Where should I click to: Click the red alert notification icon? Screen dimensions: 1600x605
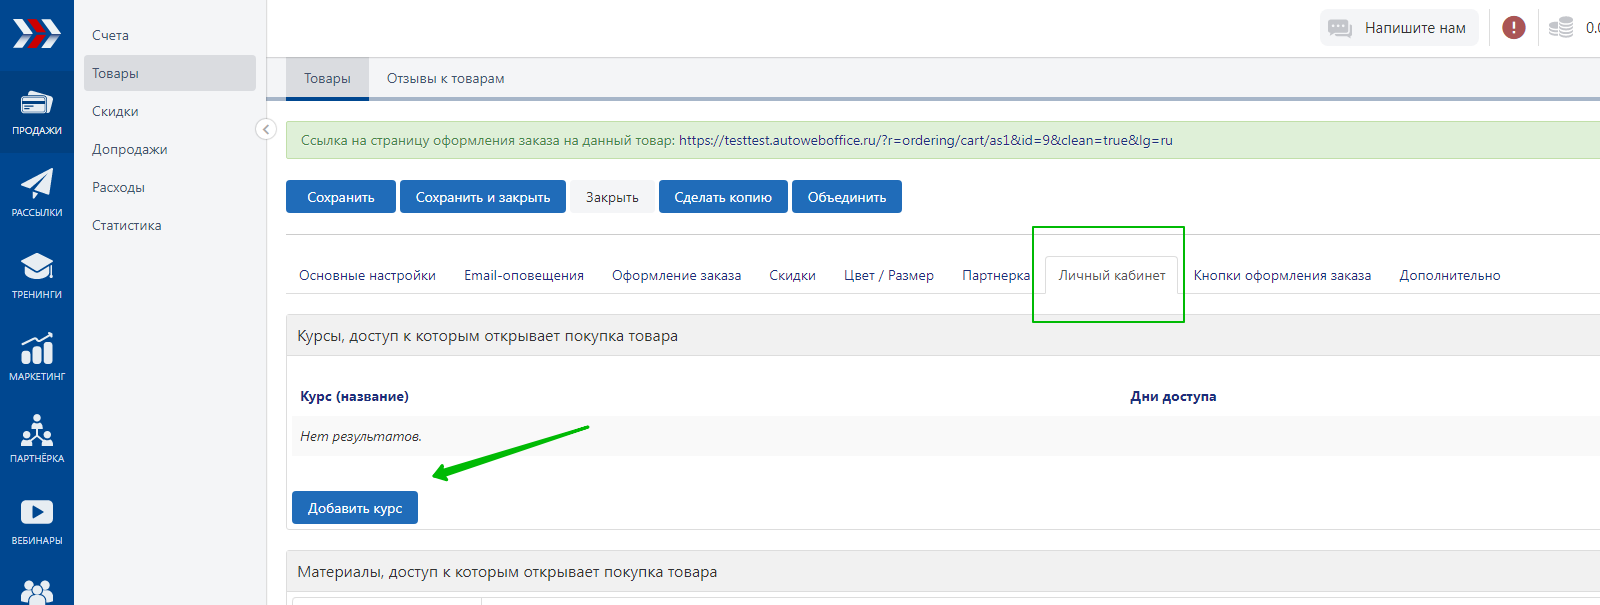1513,28
